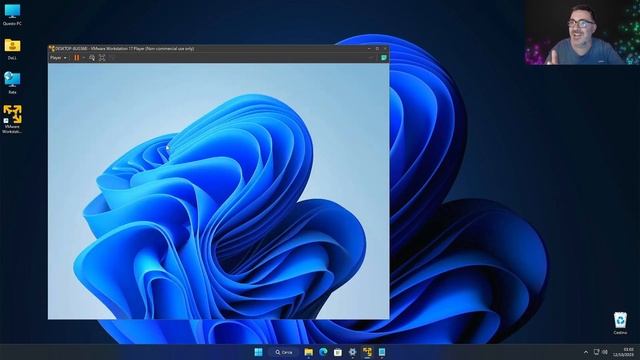Select the Rete network desktop icon
Viewport: 640px width, 360px height.
[x=12, y=83]
